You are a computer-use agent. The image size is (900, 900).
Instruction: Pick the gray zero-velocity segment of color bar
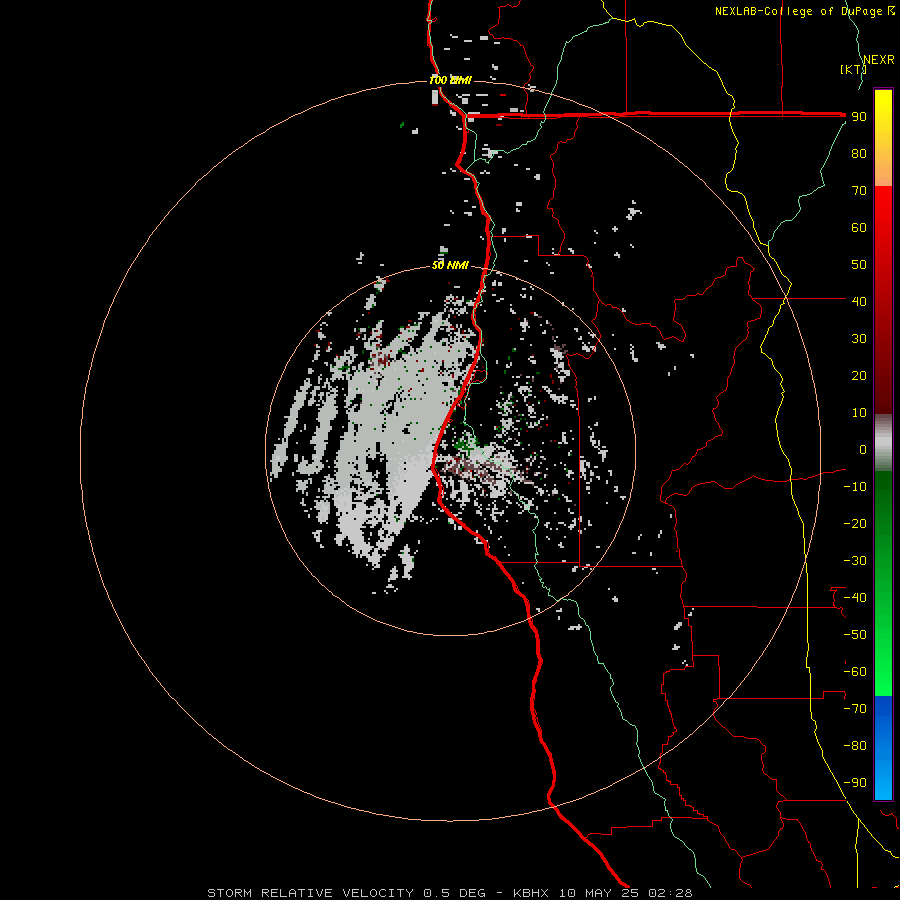click(883, 443)
